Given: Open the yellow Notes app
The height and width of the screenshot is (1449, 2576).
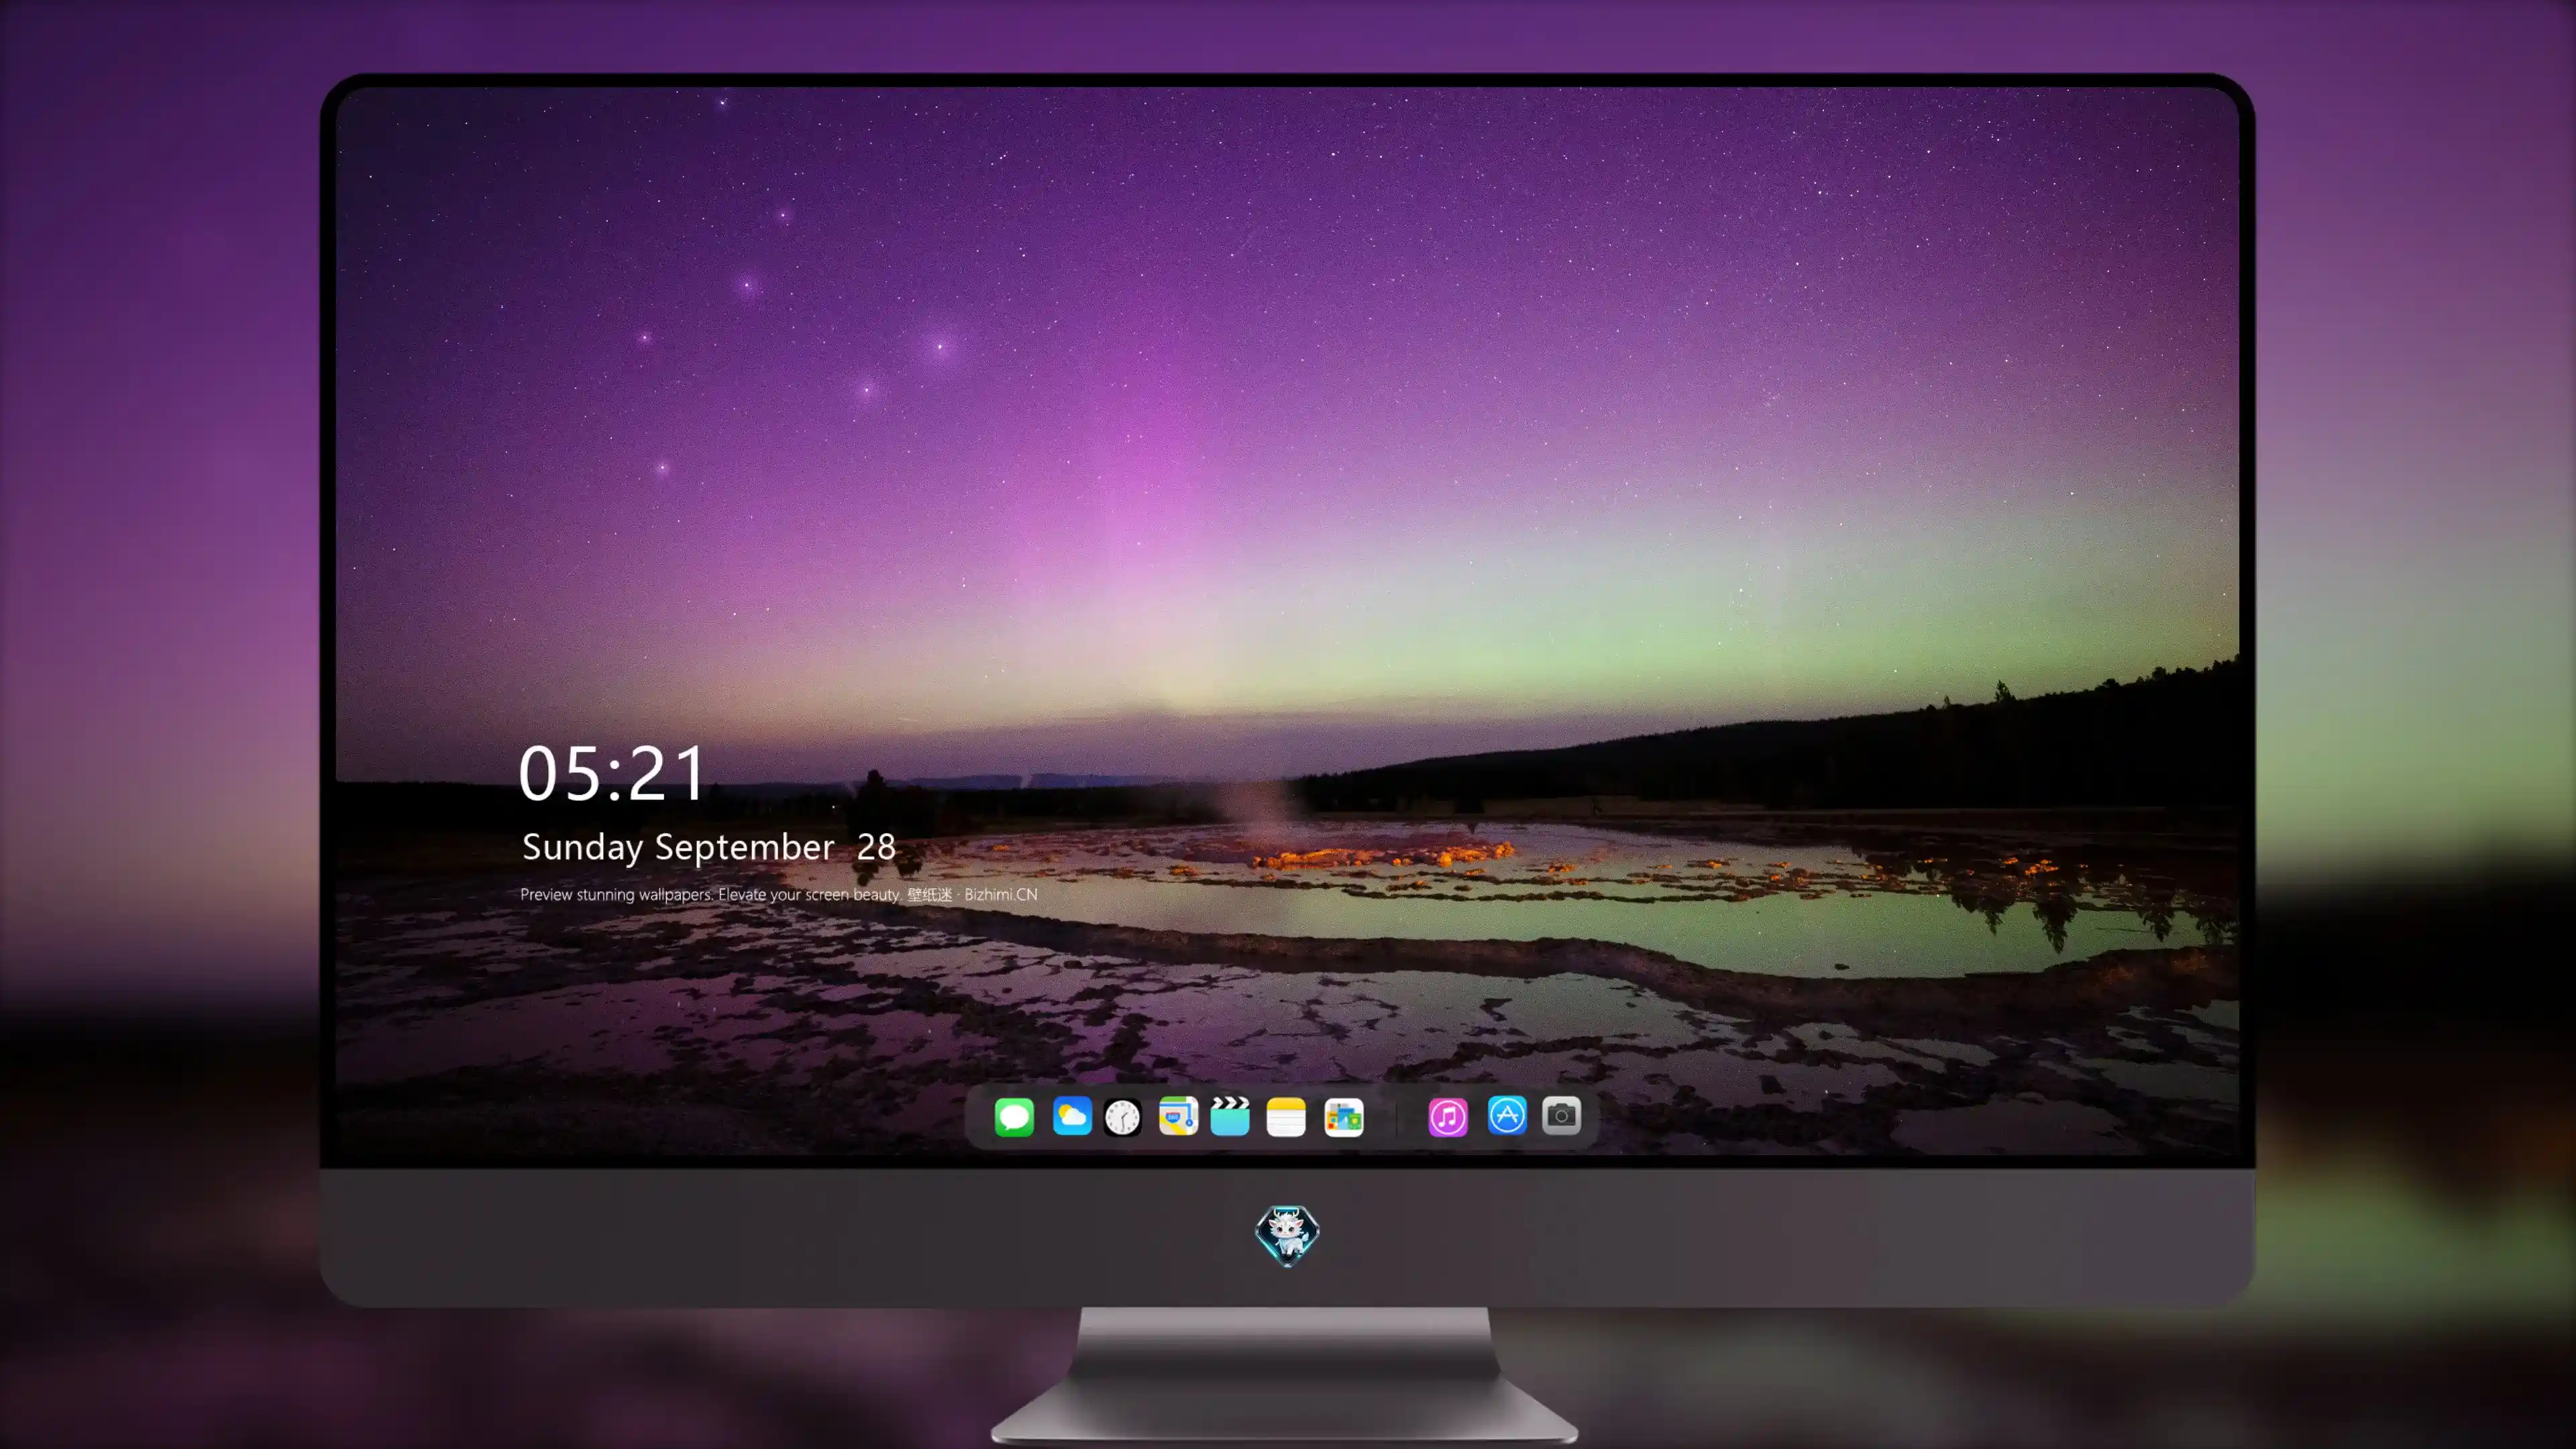Looking at the screenshot, I should pos(1286,1117).
